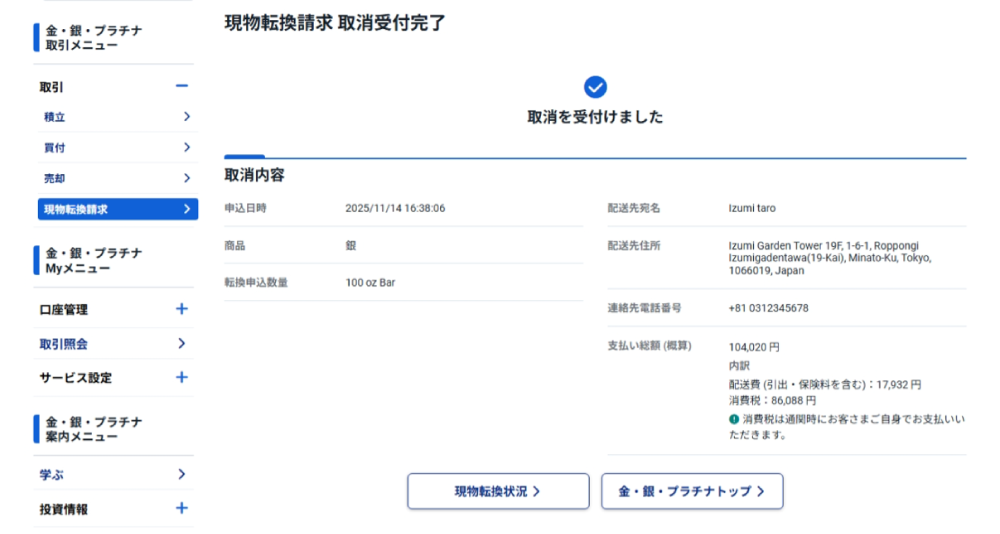Collapse the 取引 section minus icon
The width and height of the screenshot is (1000, 534).
coord(182,87)
